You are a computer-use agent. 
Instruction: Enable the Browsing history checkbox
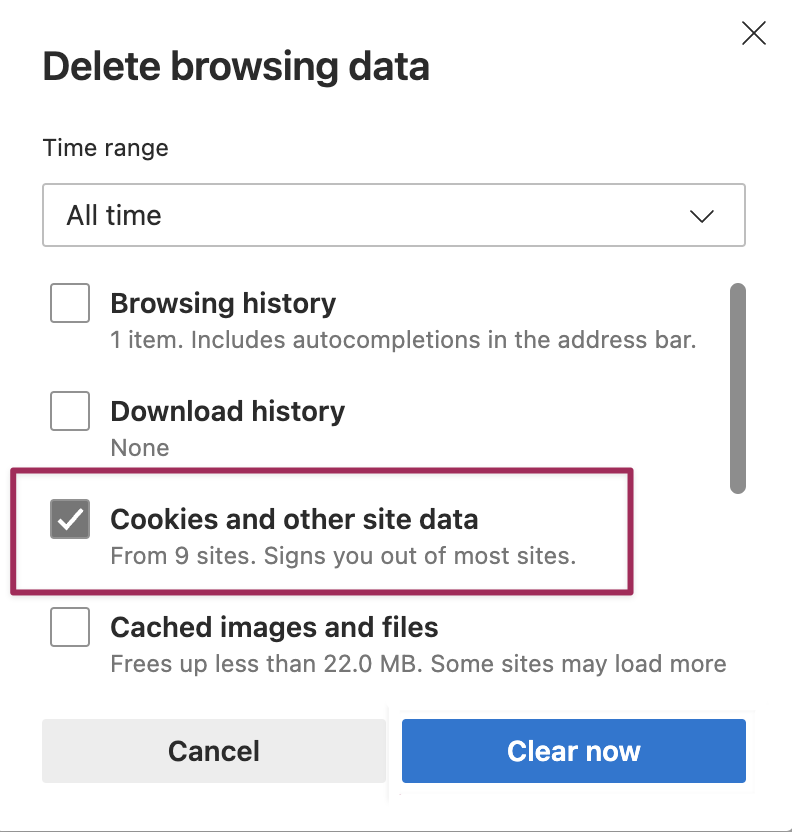click(x=70, y=303)
